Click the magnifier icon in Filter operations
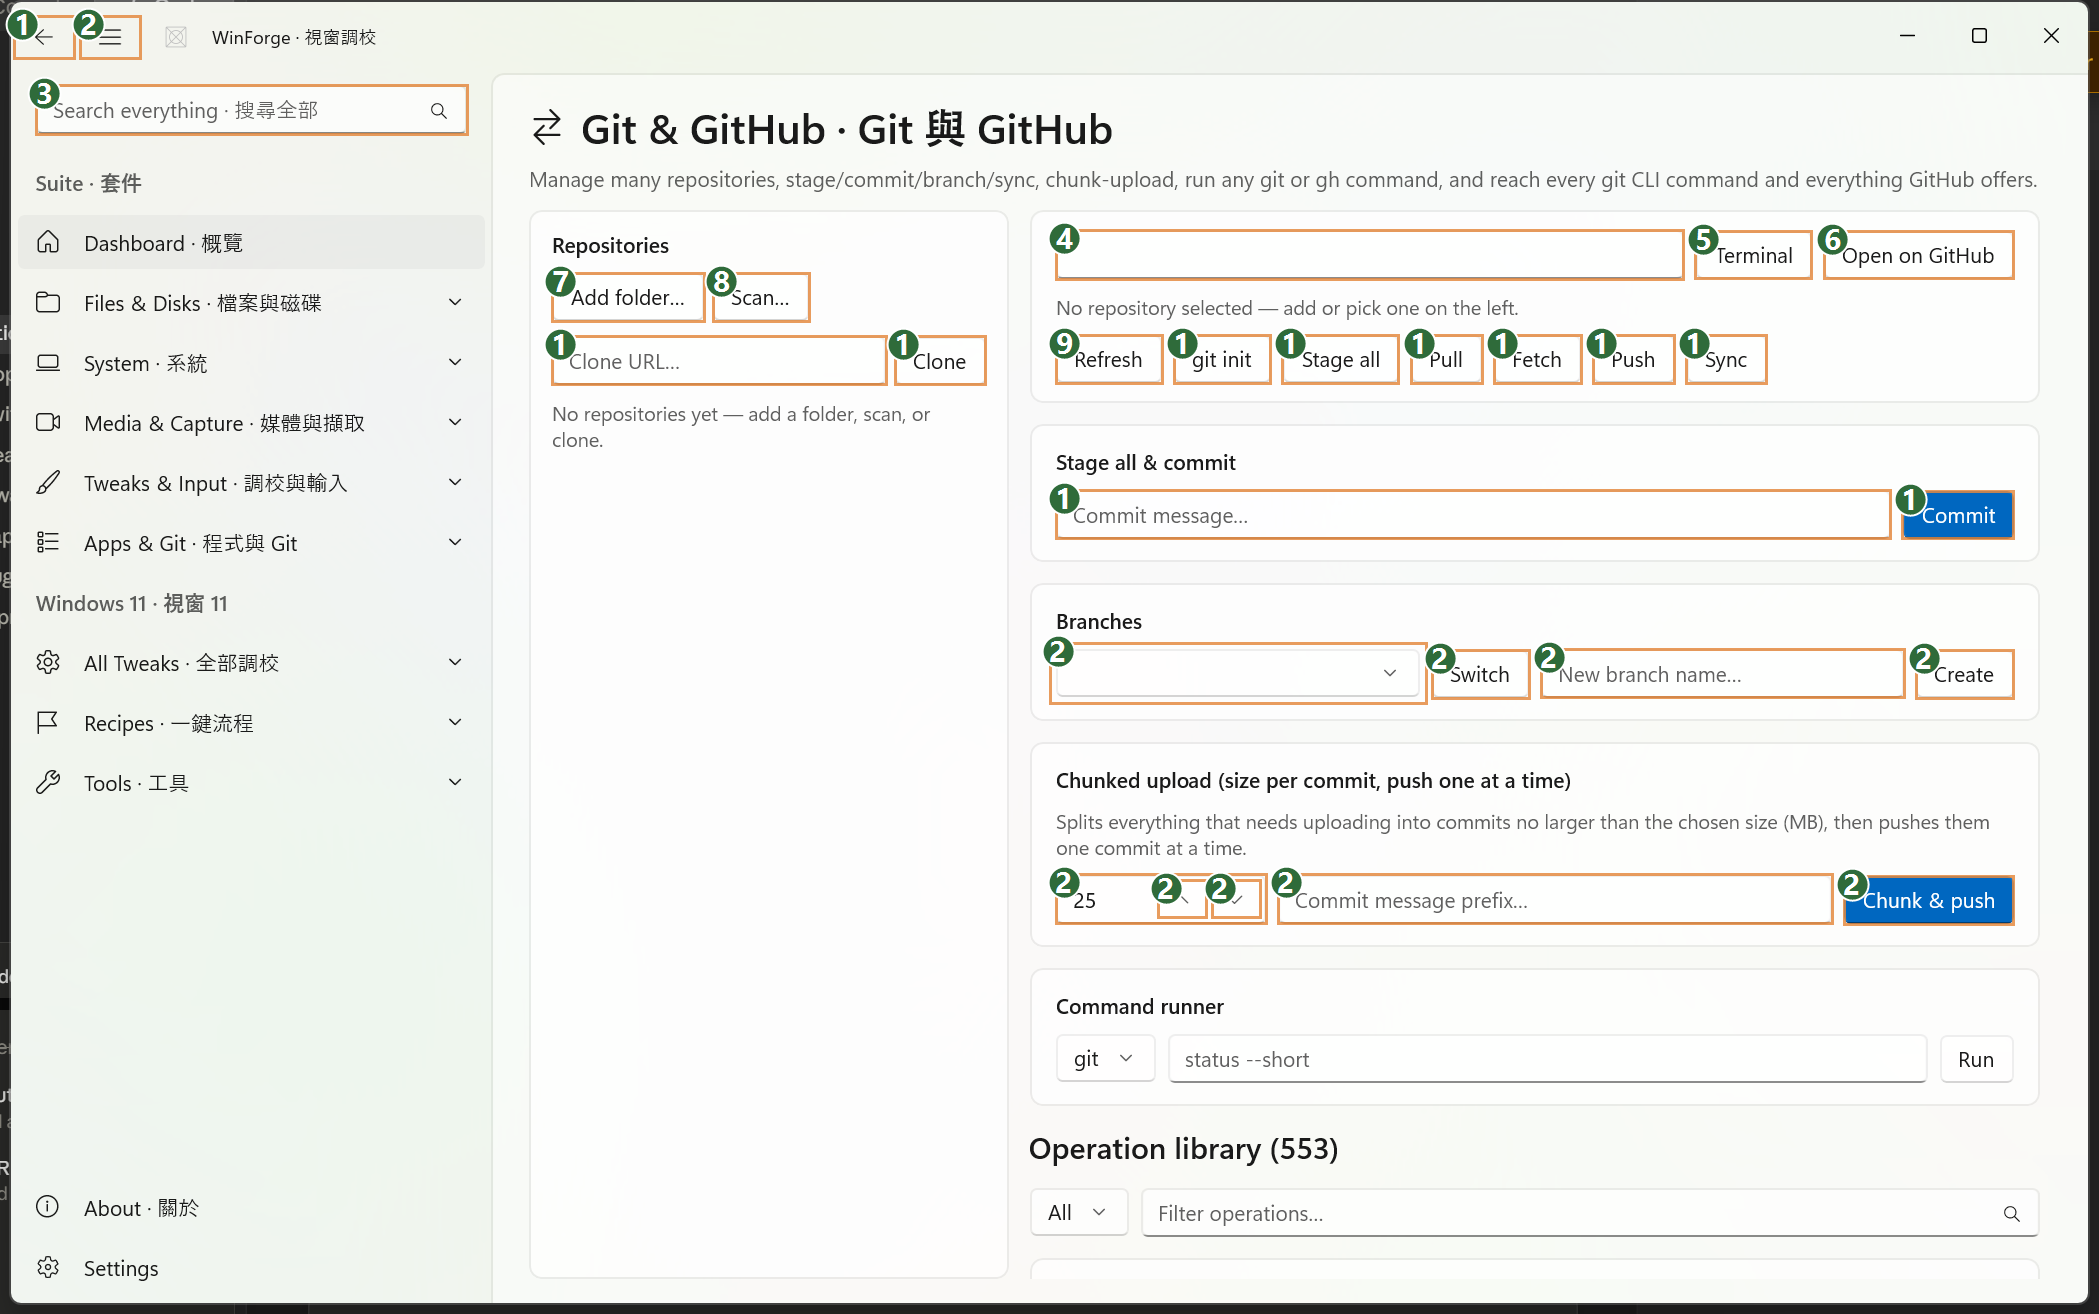Image resolution: width=2099 pixels, height=1314 pixels. coord(2011,1213)
